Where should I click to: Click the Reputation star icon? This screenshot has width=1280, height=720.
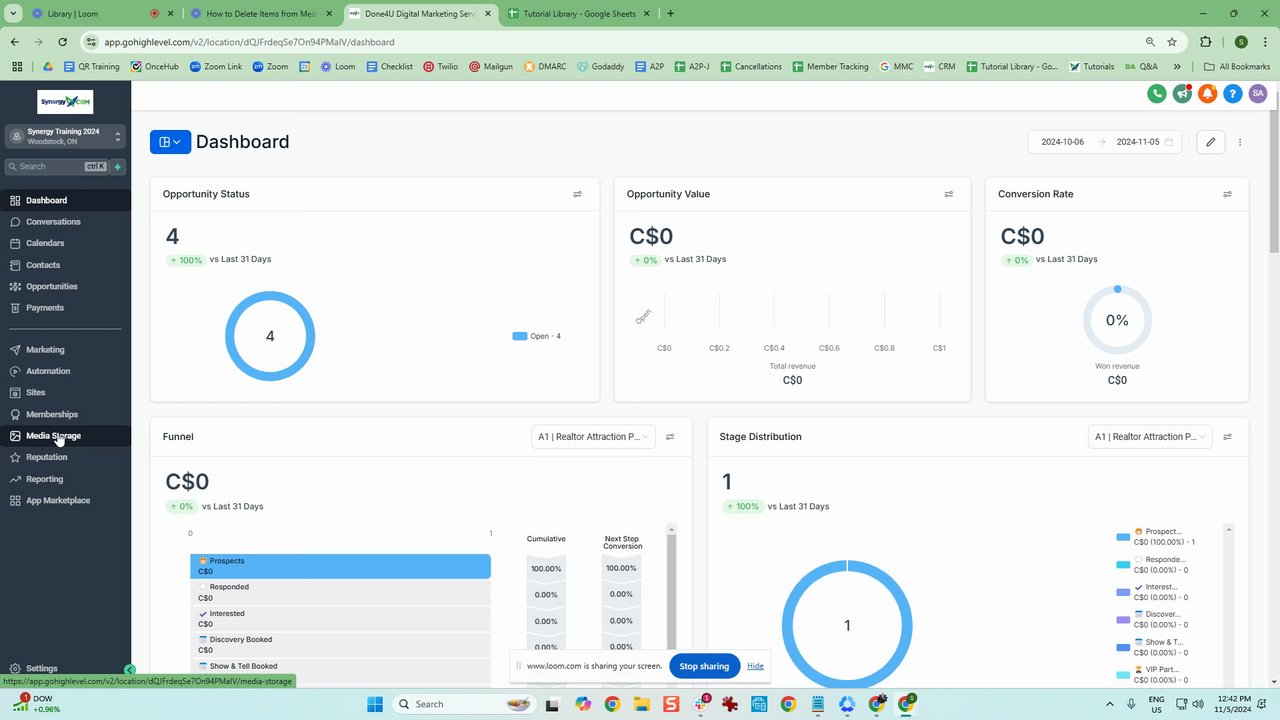(15, 457)
